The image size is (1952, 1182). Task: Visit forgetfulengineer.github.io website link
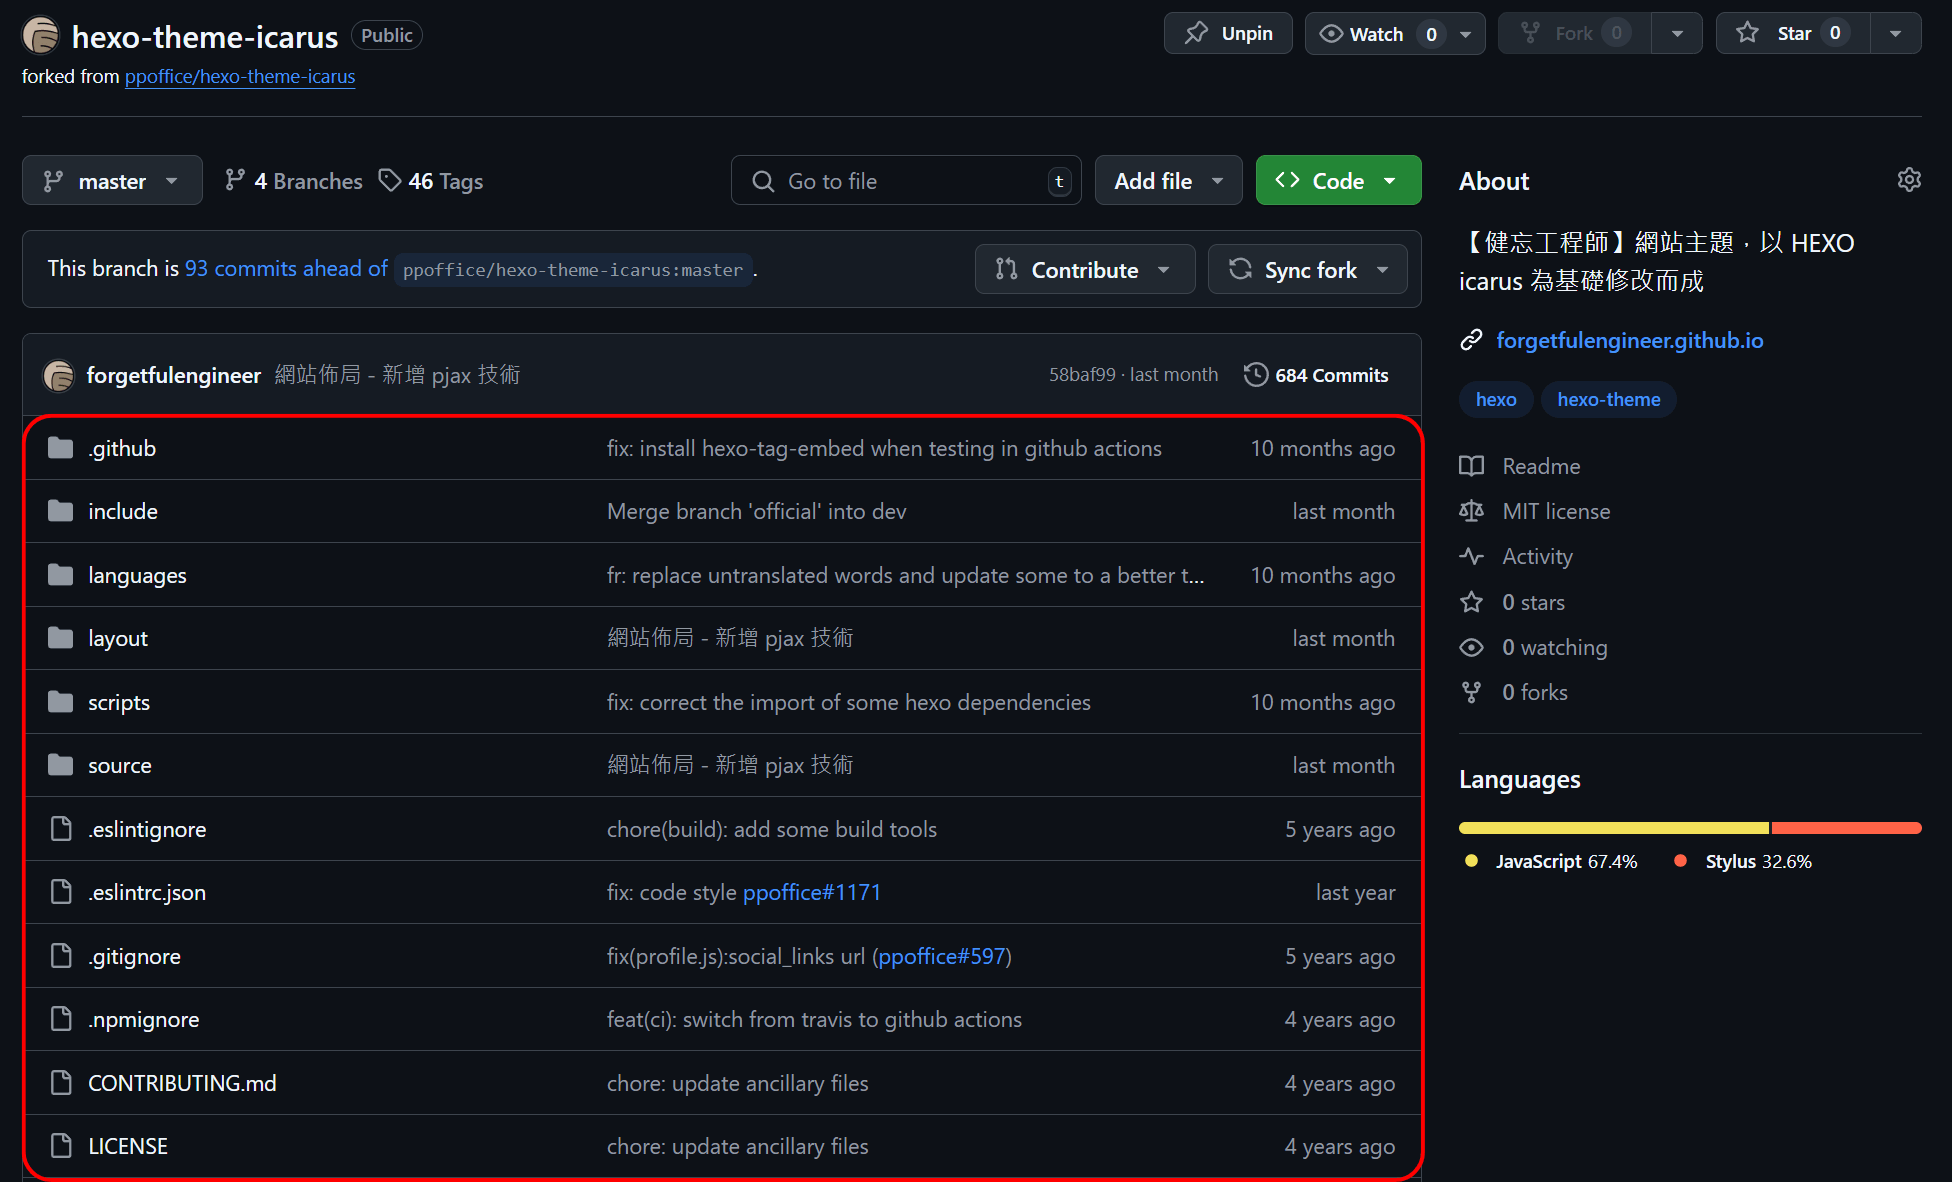point(1629,341)
